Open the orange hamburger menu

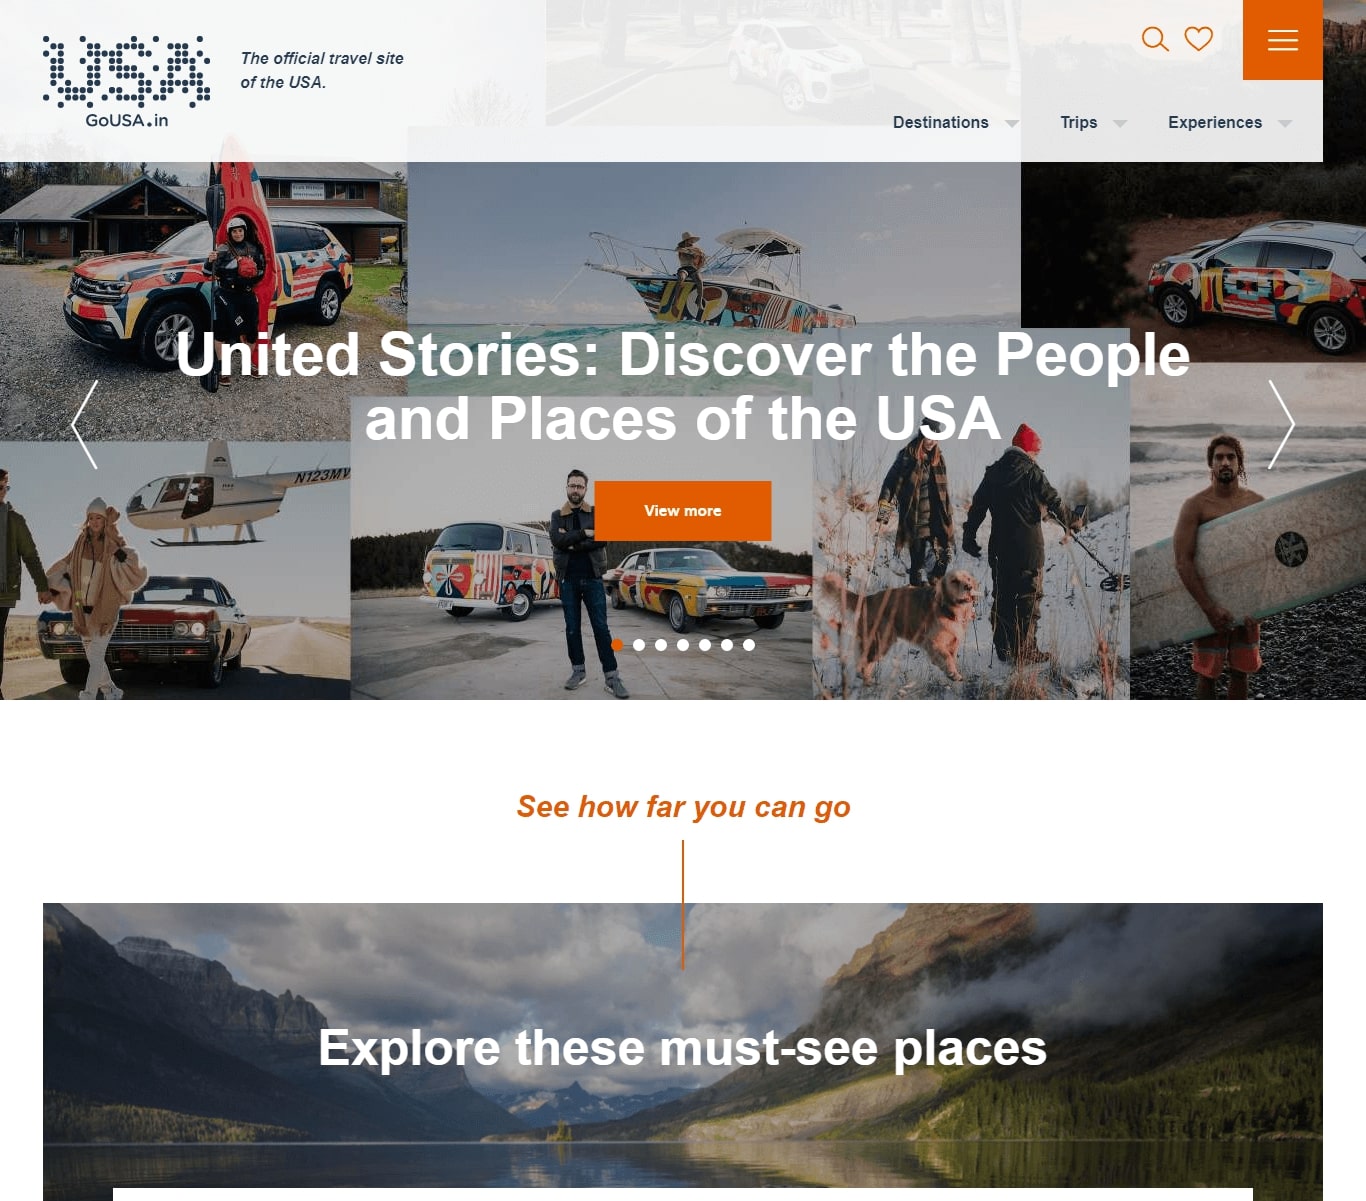1283,40
